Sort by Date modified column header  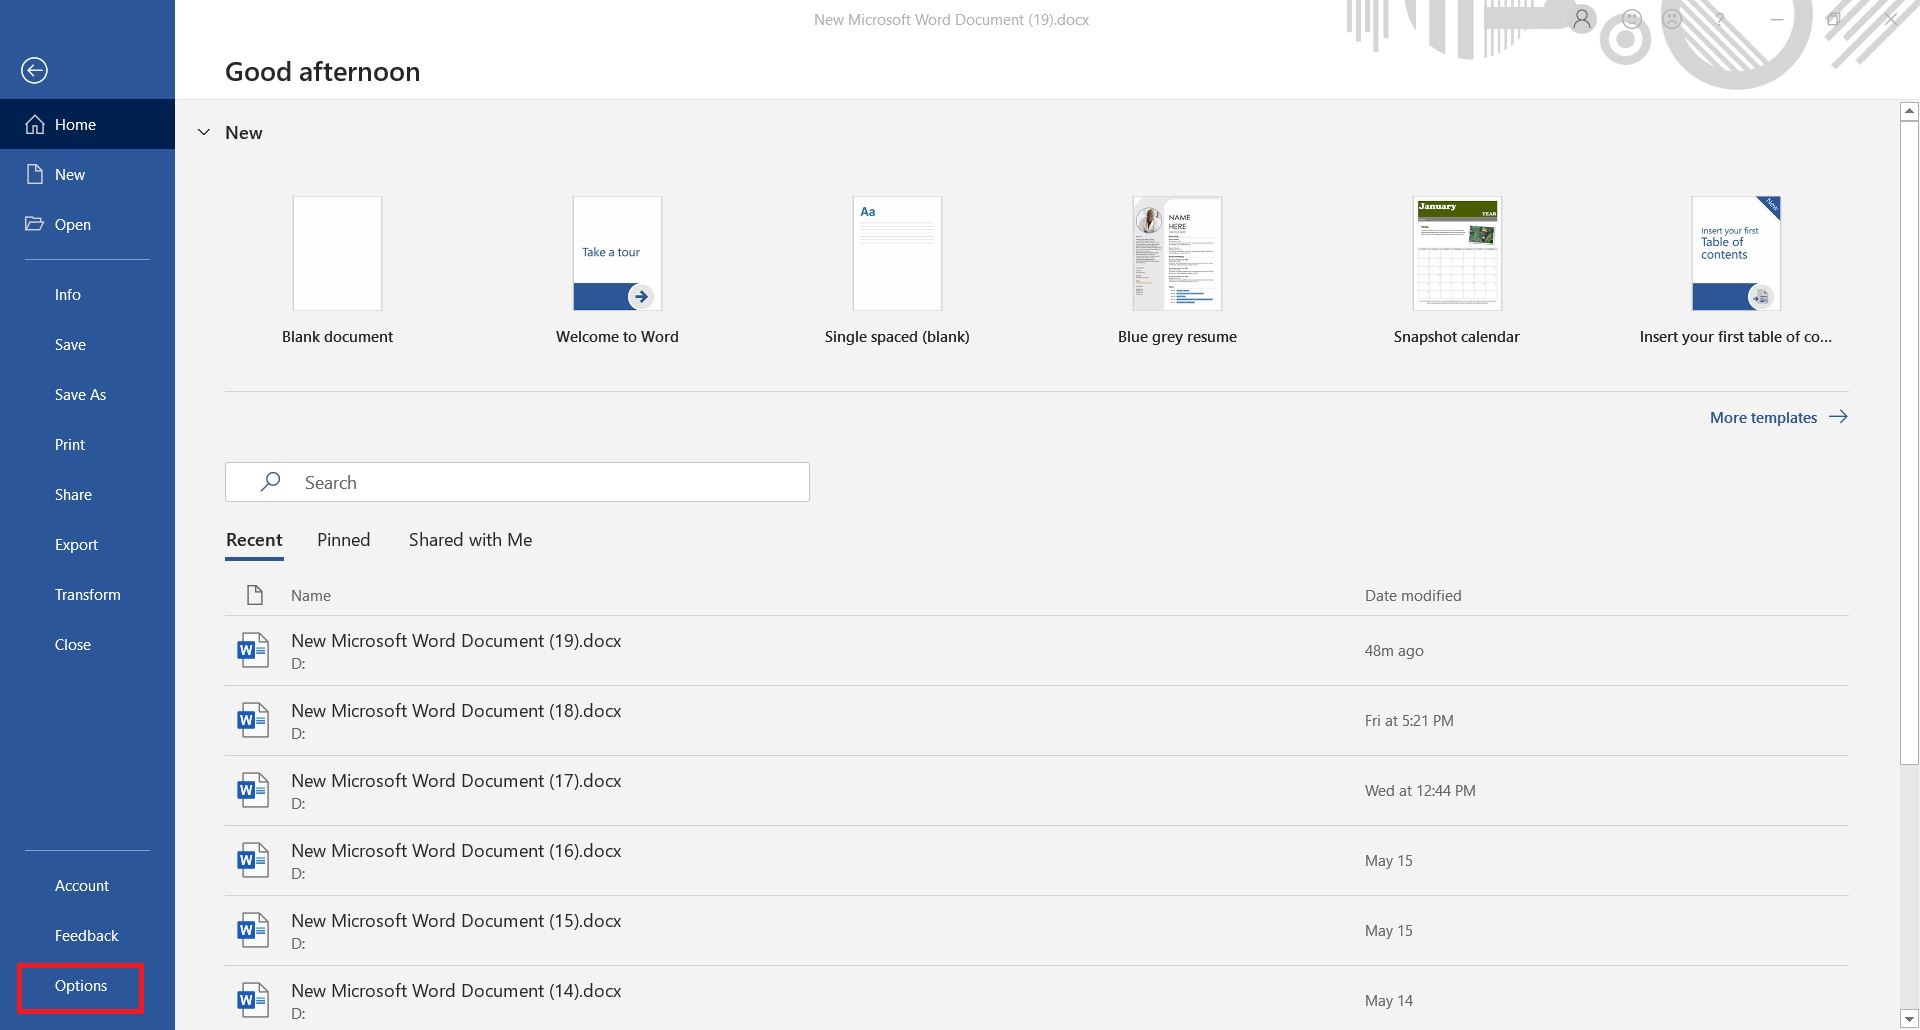(x=1413, y=595)
